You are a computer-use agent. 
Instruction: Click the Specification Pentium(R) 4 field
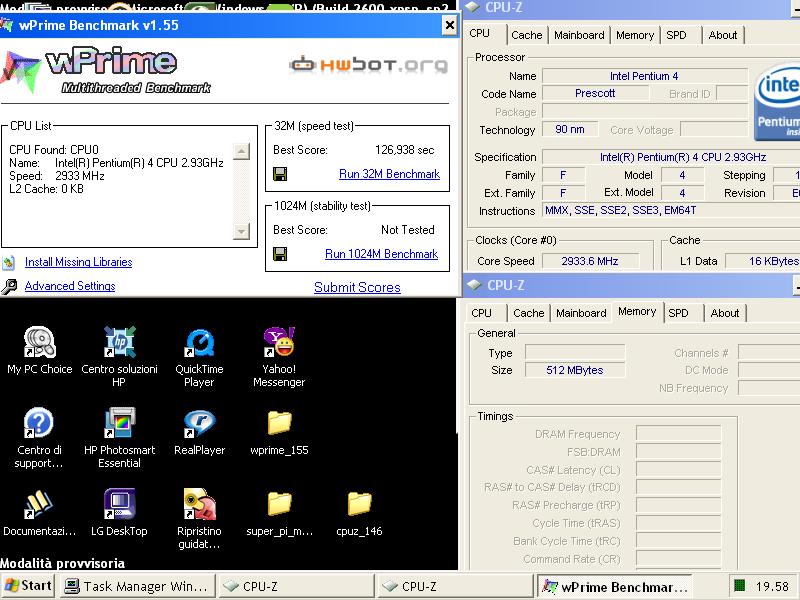tap(671, 157)
